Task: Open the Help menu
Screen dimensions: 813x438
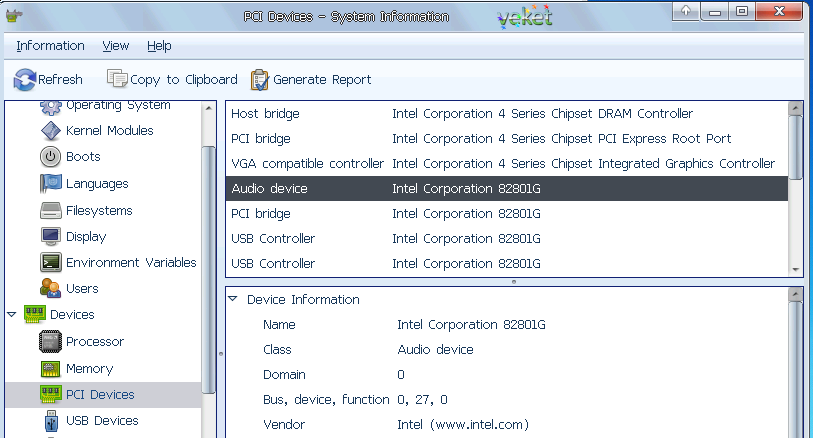Action: (159, 46)
